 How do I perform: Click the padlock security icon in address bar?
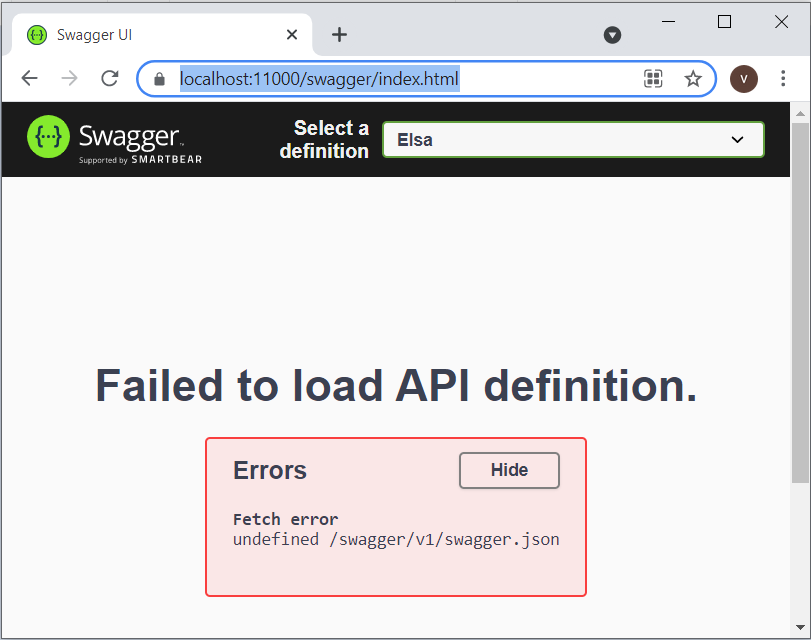point(159,78)
